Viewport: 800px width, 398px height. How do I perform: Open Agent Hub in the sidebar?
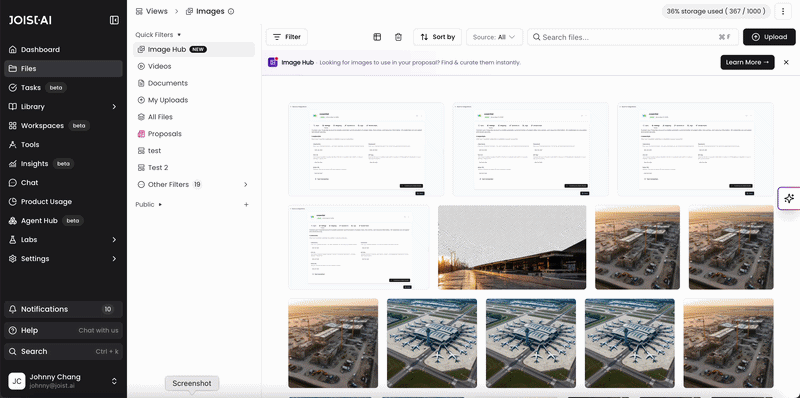pyautogui.click(x=63, y=220)
